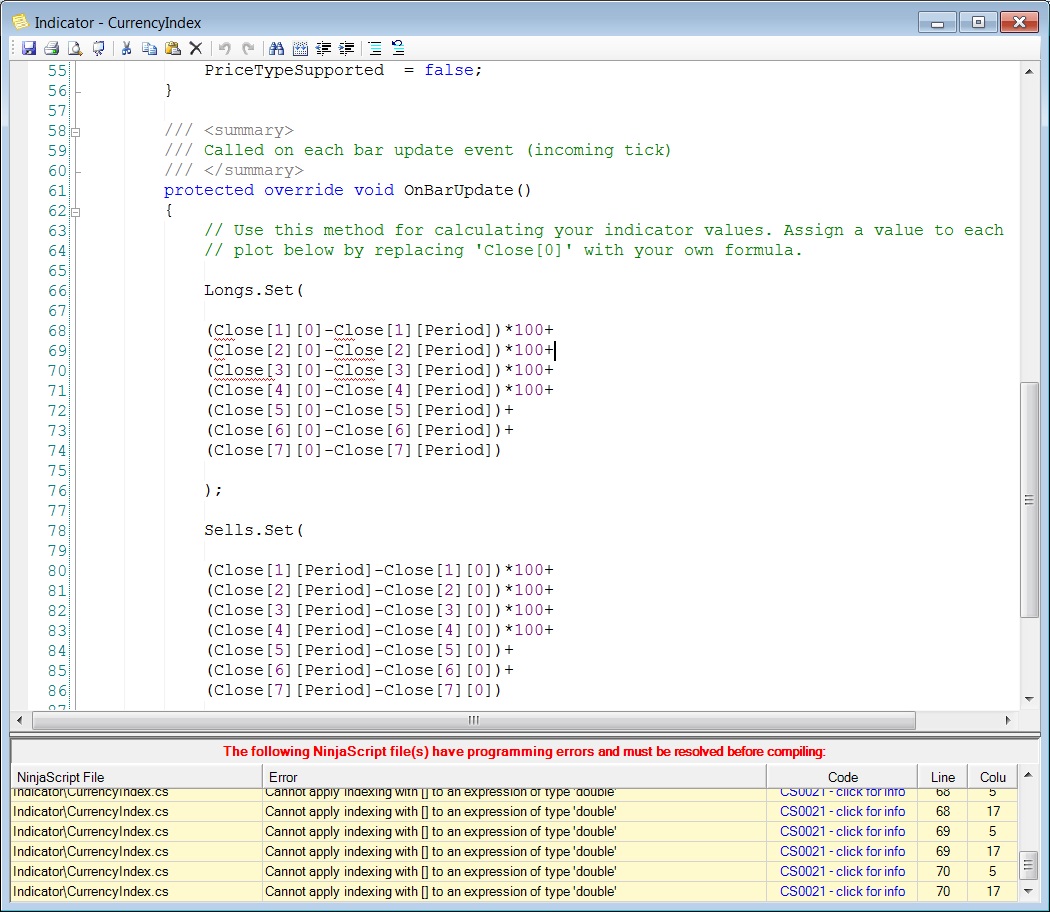Image resolution: width=1050 pixels, height=912 pixels.
Task: Select error message text for line 68 column 17
Action: click(441, 812)
